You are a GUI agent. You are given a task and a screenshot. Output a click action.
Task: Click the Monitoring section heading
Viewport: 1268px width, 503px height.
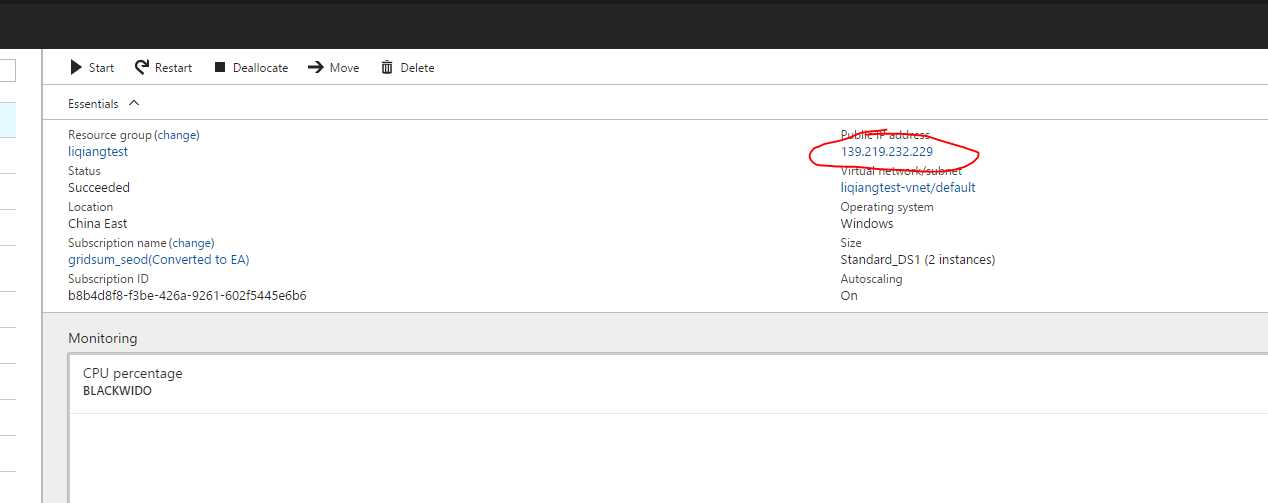pos(103,338)
